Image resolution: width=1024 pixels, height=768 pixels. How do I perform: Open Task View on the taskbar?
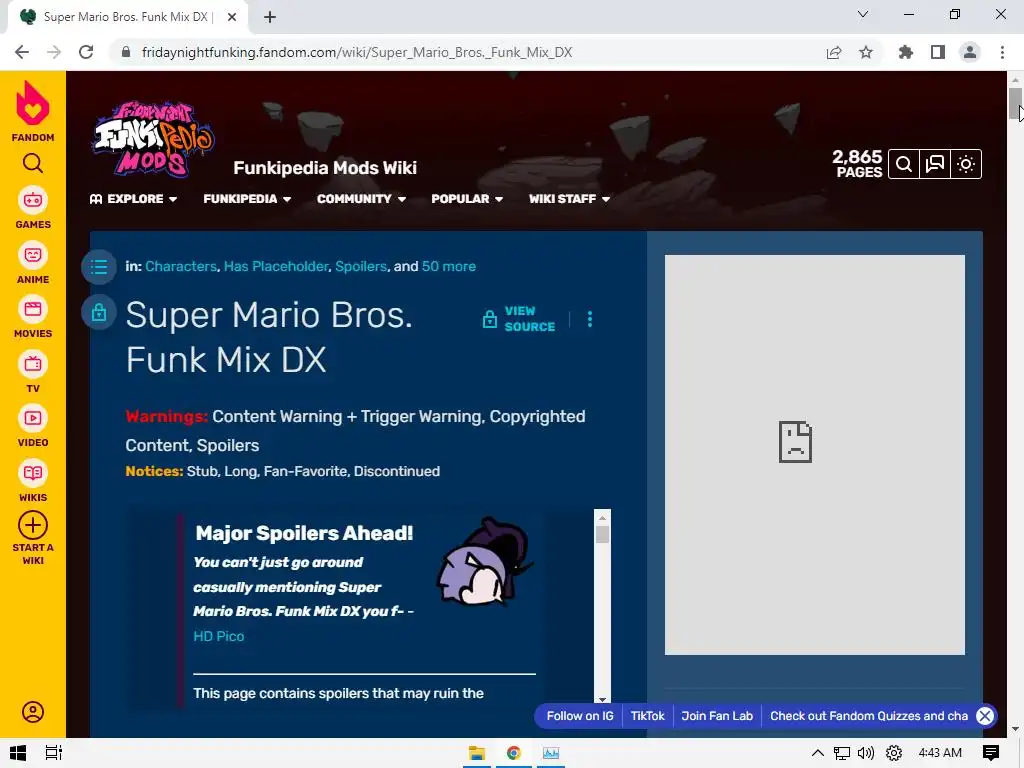[x=54, y=753]
